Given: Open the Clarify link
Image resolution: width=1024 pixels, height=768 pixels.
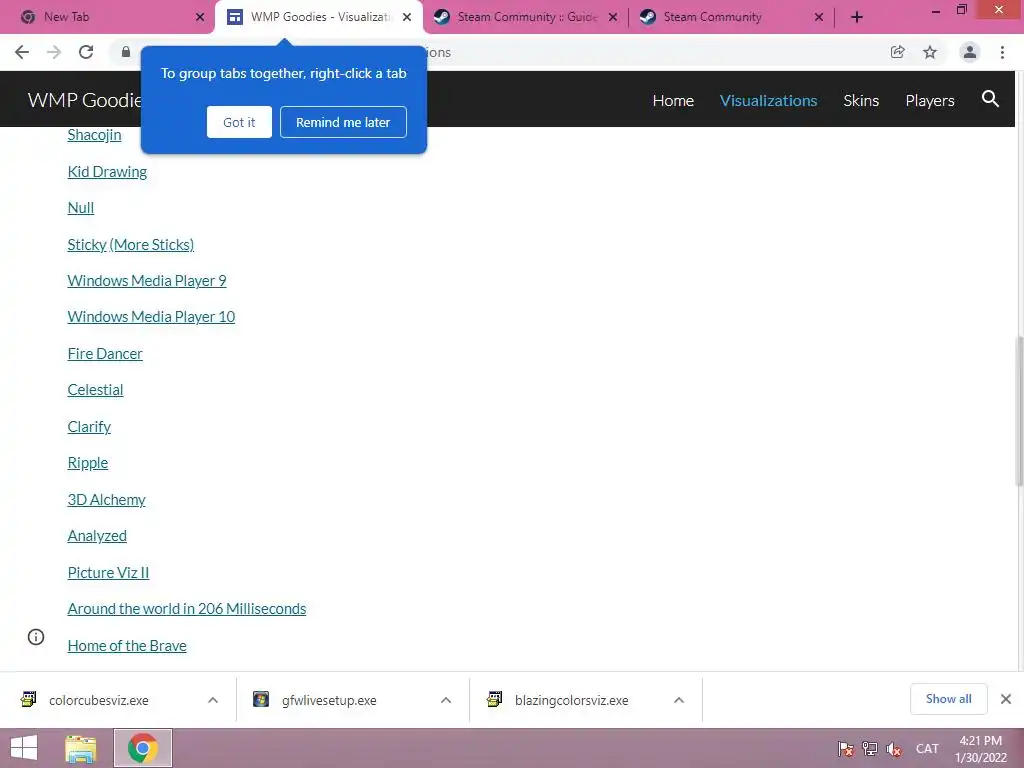Looking at the screenshot, I should point(89,426).
